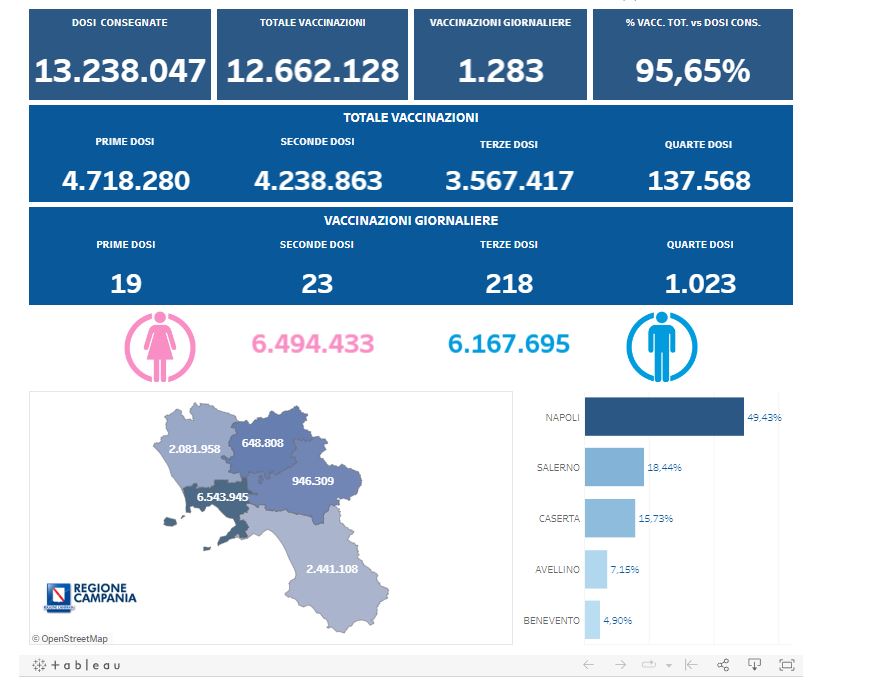Screen dimensions: 879x692
Task: Click the Regione Campania logo
Action: [x=91, y=597]
